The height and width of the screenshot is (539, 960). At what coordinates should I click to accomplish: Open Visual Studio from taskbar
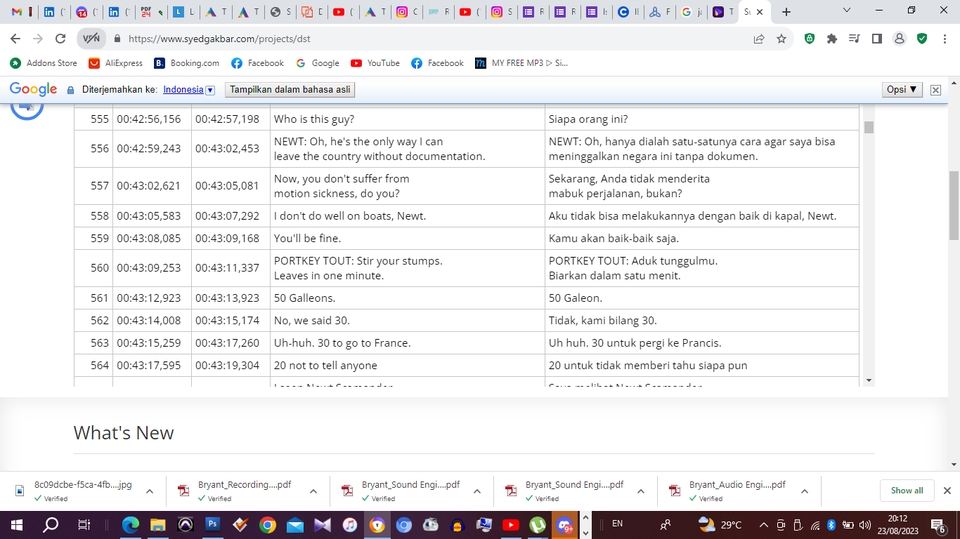pos(322,525)
